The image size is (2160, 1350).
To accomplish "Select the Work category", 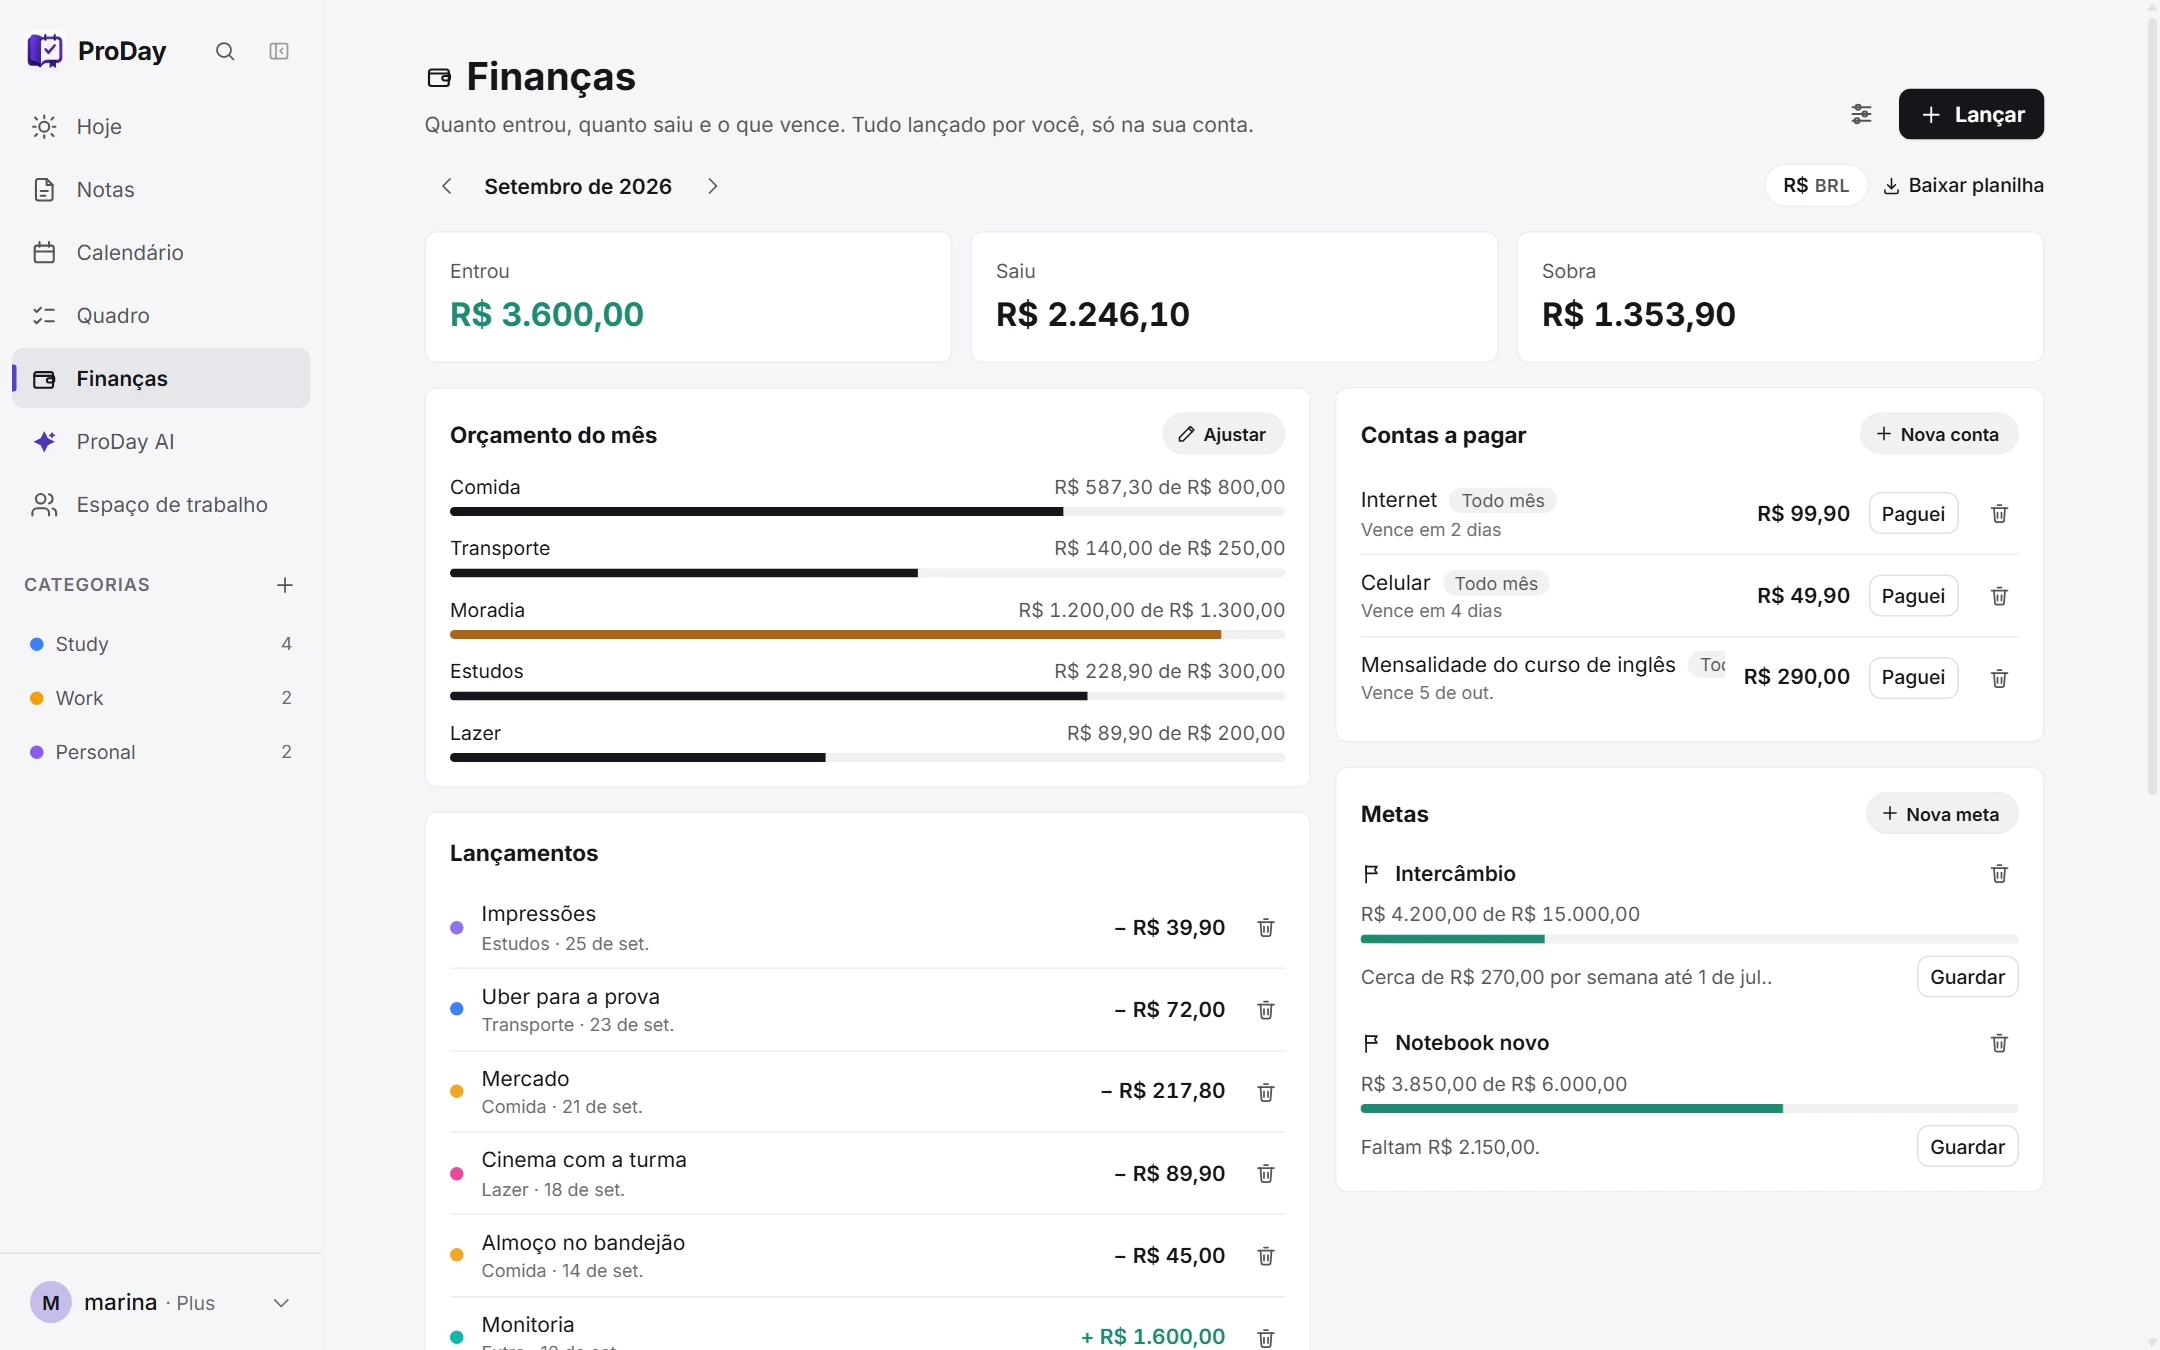I will 161,698.
